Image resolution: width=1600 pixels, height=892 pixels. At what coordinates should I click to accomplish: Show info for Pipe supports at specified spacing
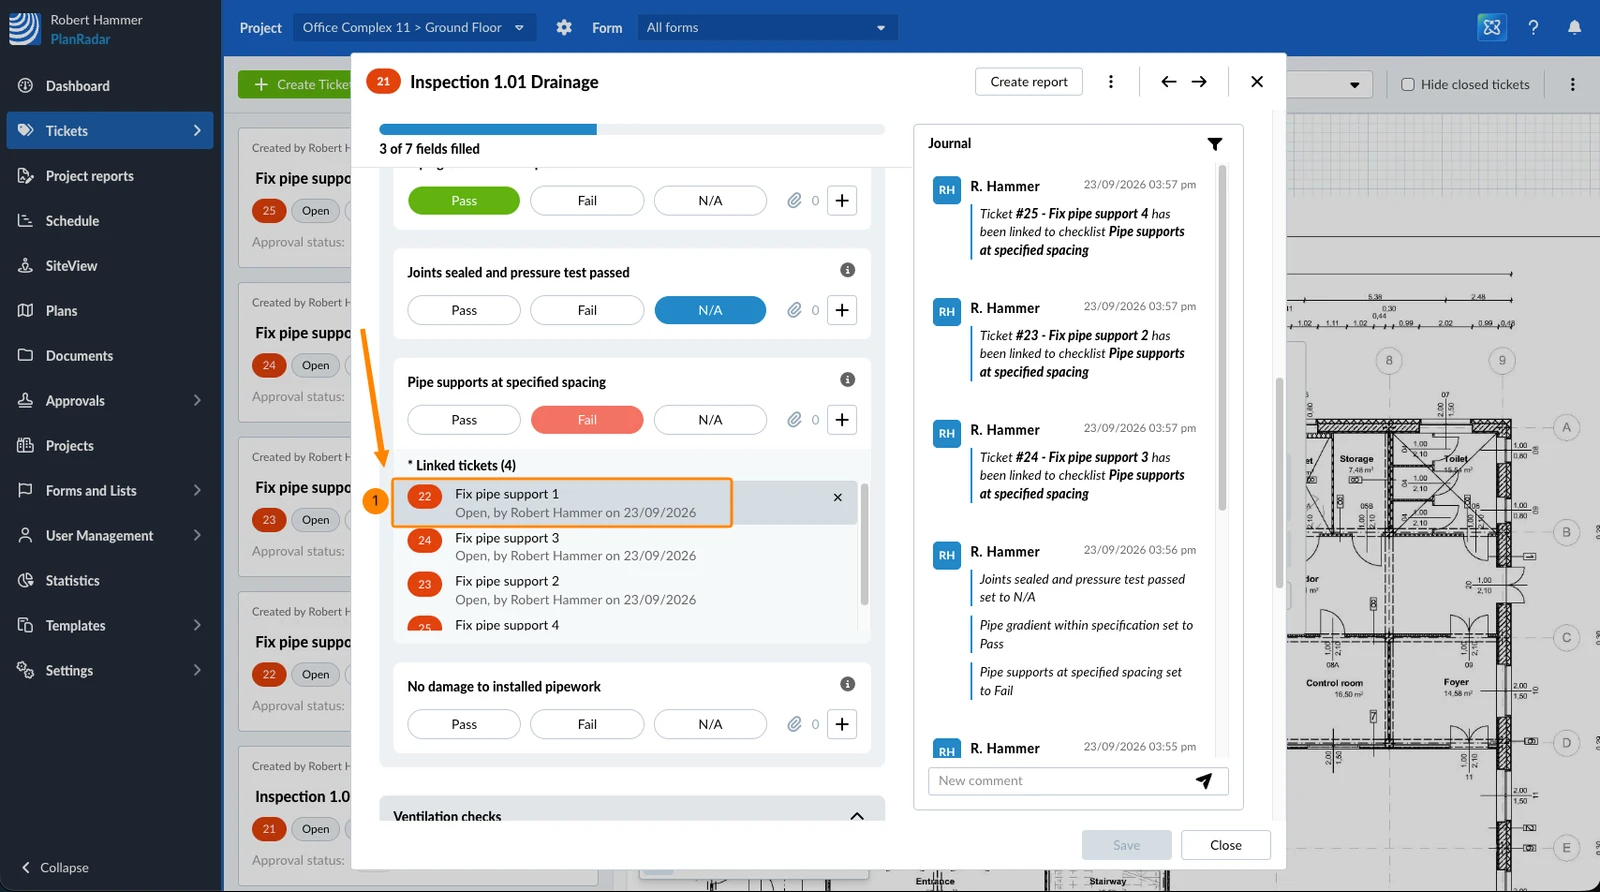click(847, 380)
